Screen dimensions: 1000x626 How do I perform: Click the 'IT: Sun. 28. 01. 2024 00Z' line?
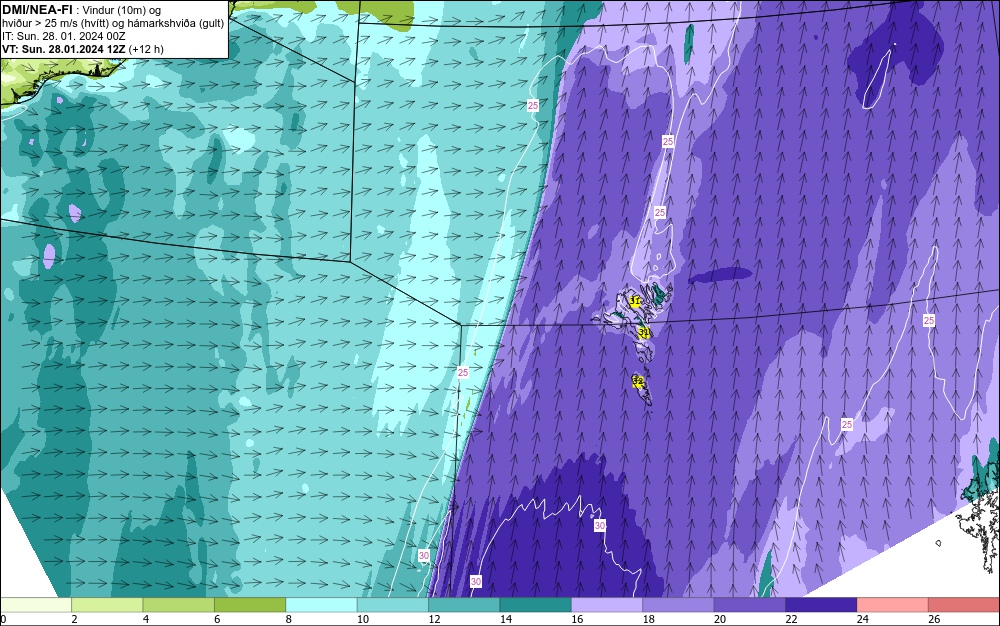64,36
